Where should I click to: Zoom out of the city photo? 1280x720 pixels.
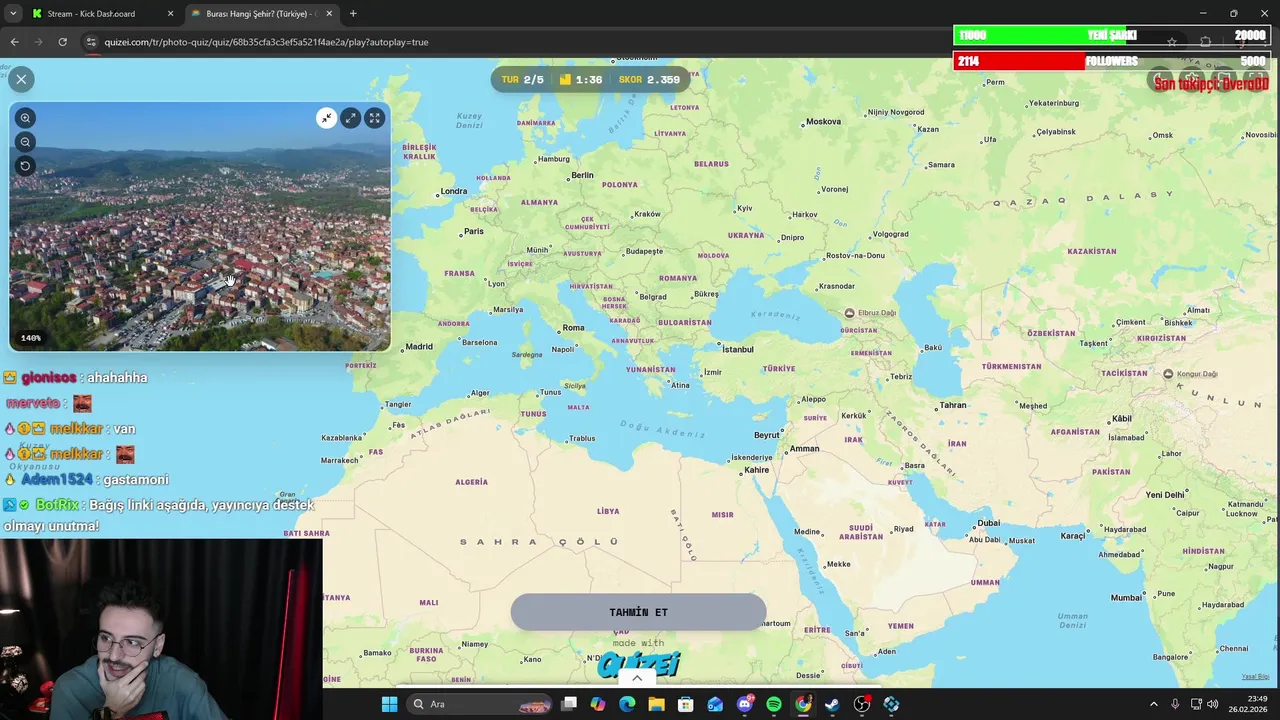pos(26,142)
